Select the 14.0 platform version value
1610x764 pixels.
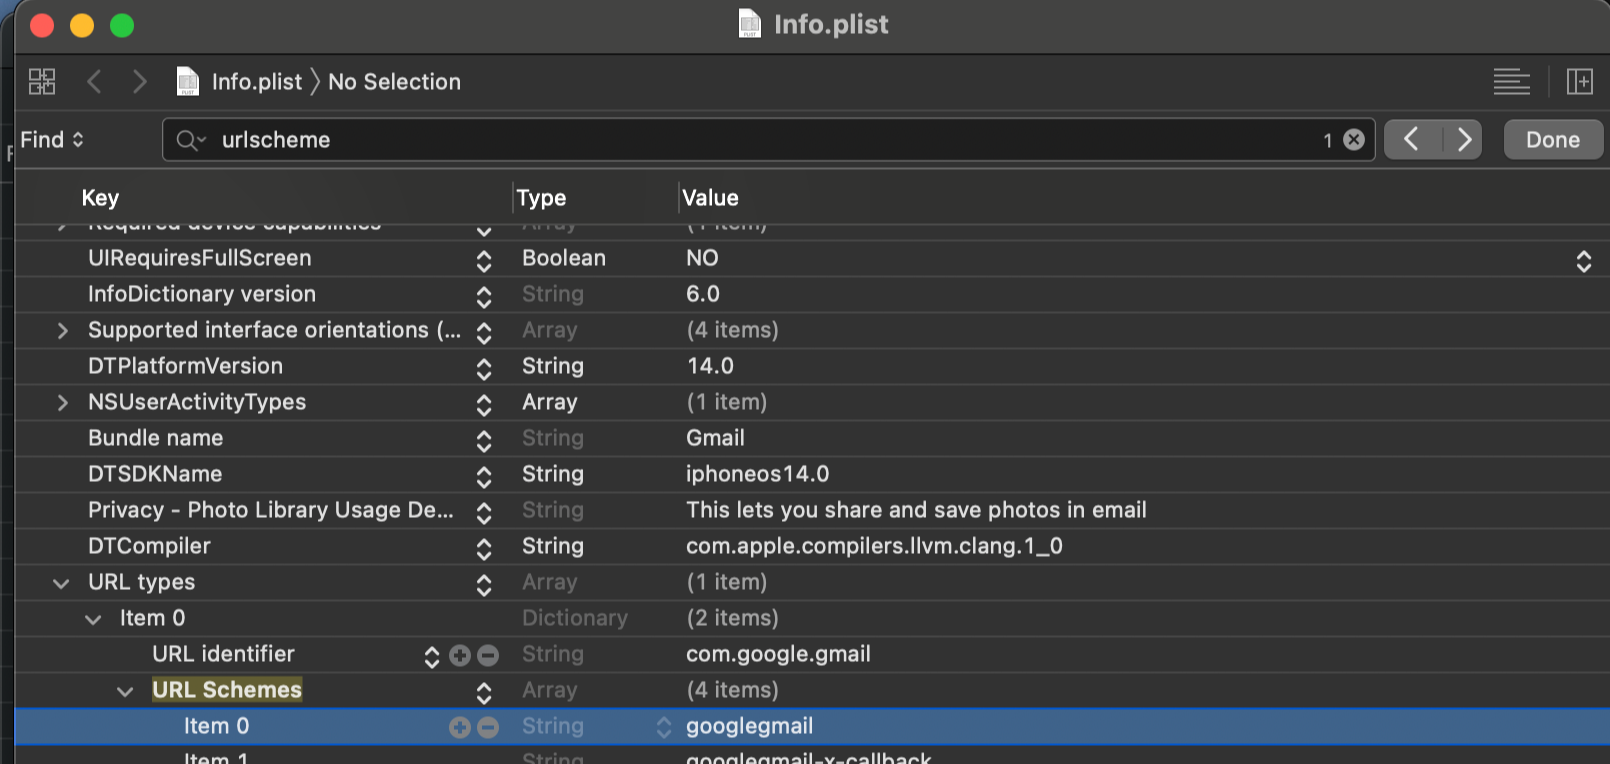coord(710,366)
